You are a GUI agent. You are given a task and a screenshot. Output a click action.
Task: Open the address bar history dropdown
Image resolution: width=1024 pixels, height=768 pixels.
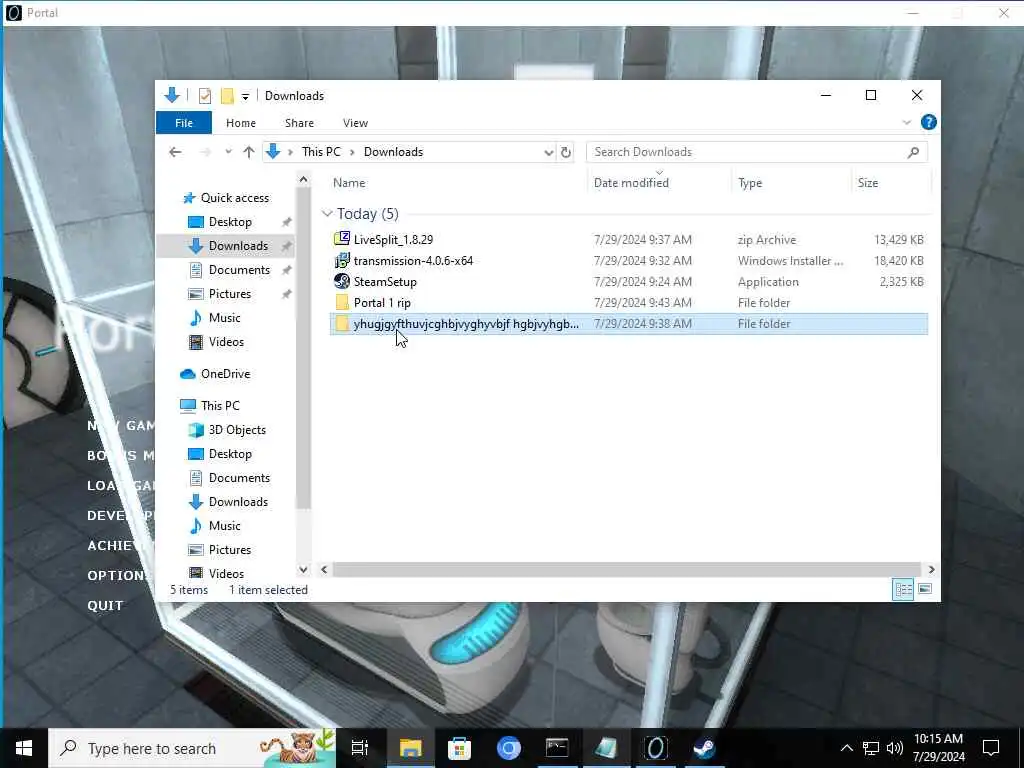[548, 152]
